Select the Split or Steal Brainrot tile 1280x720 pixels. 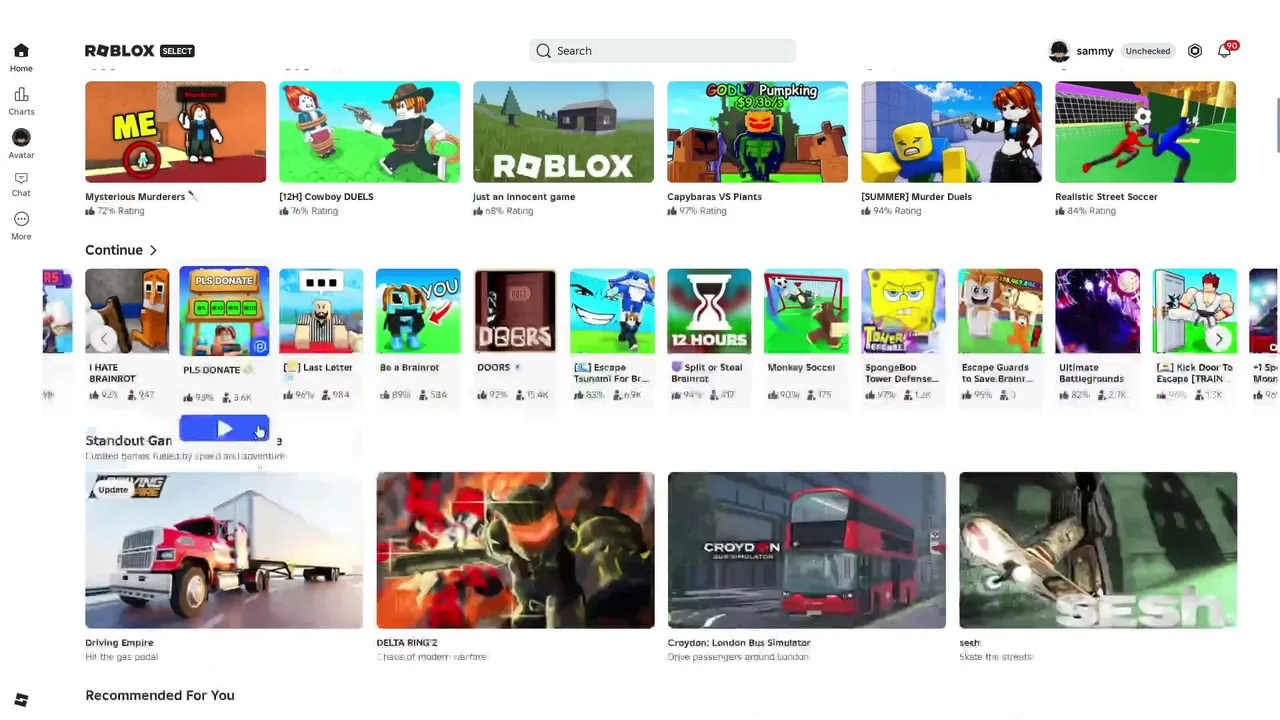pos(709,311)
